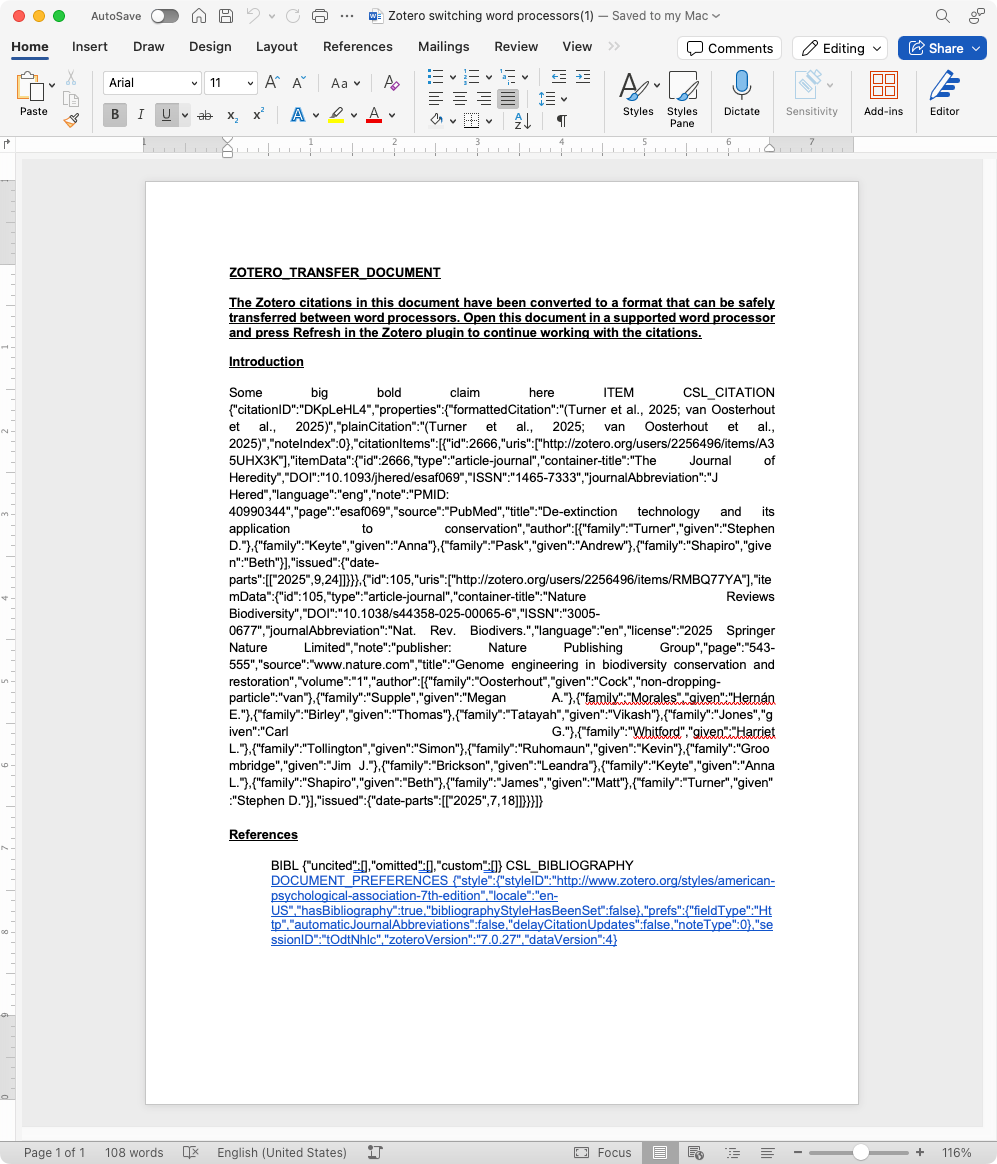The width and height of the screenshot is (997, 1164).
Task: Open the Comments pane button
Action: (729, 48)
